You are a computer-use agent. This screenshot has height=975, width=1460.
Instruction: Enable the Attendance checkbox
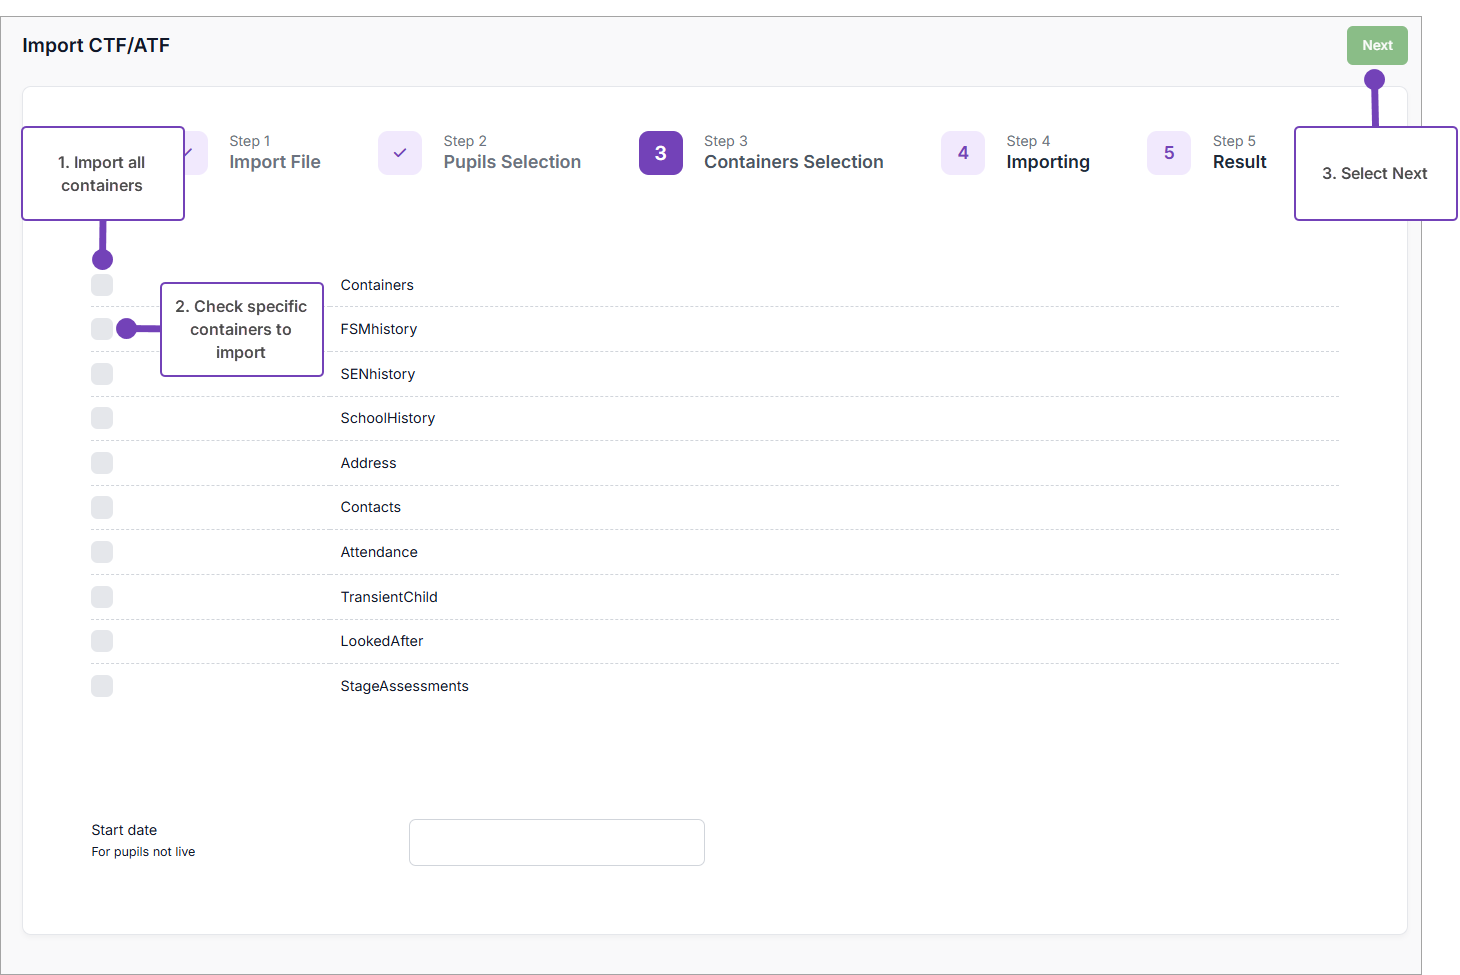(x=102, y=552)
